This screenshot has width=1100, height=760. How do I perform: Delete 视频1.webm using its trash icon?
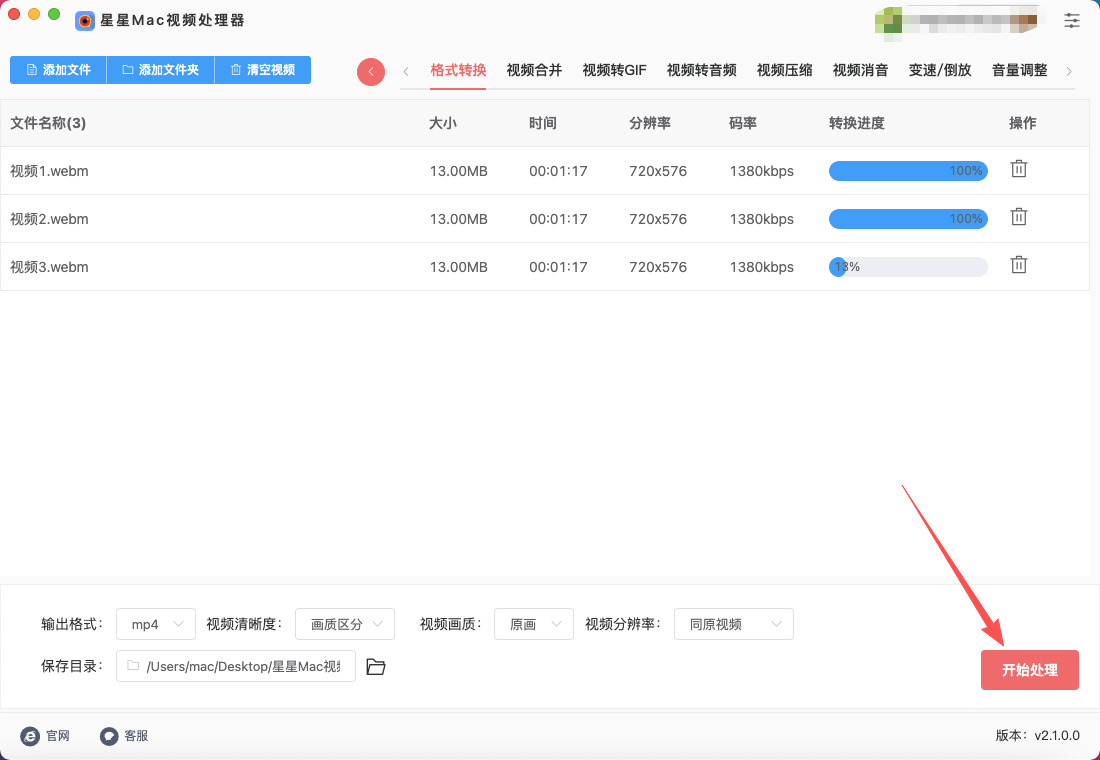pos(1018,169)
